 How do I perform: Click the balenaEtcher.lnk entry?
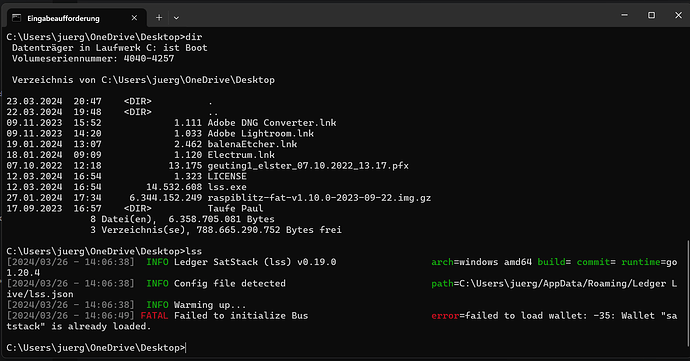pyautogui.click(x=252, y=144)
